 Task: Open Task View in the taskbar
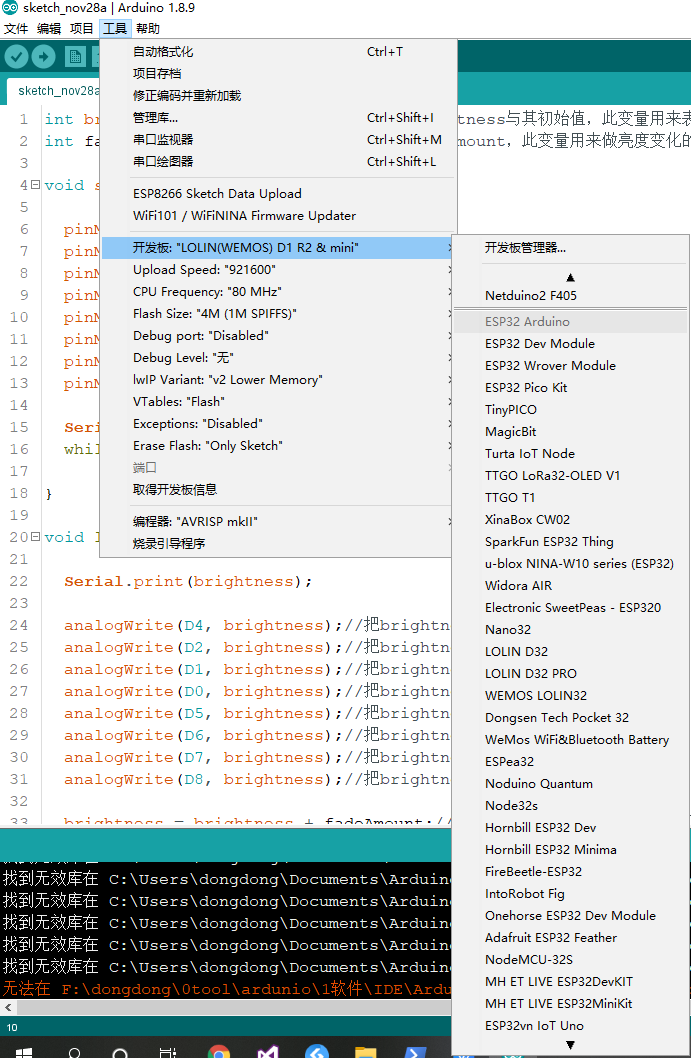[x=167, y=1051]
